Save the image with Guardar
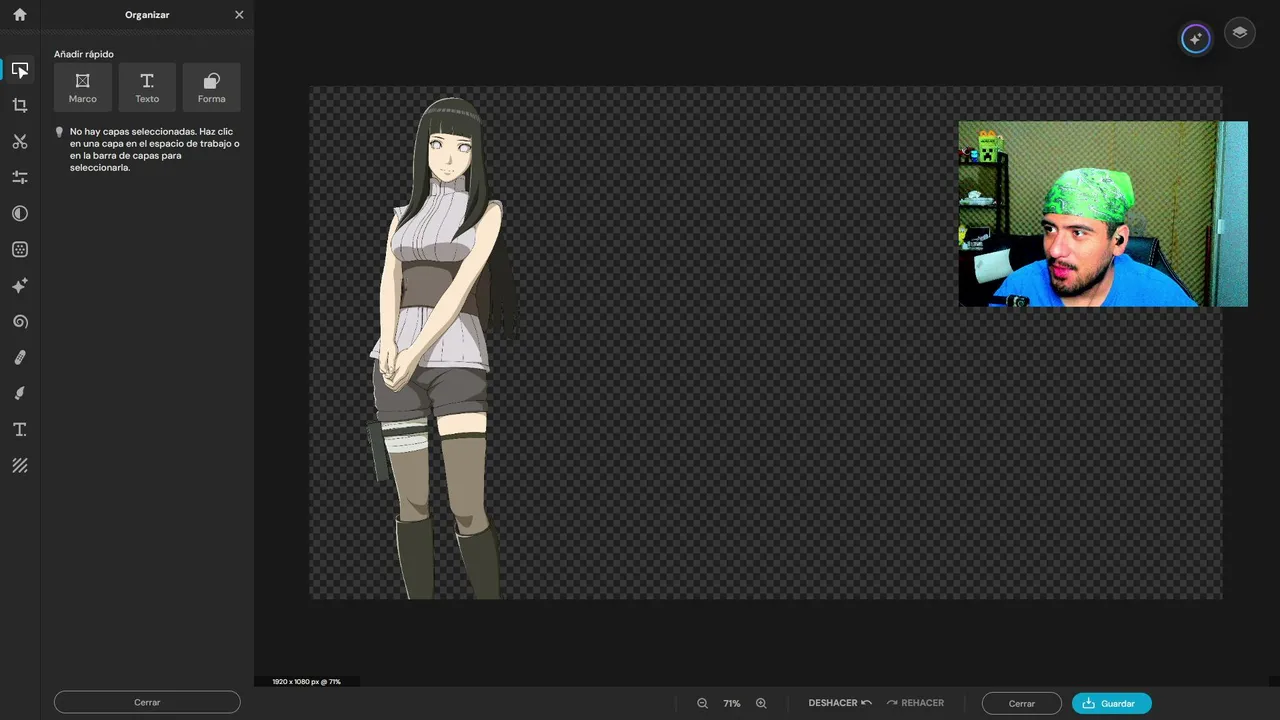This screenshot has height=720, width=1280. [1112, 703]
